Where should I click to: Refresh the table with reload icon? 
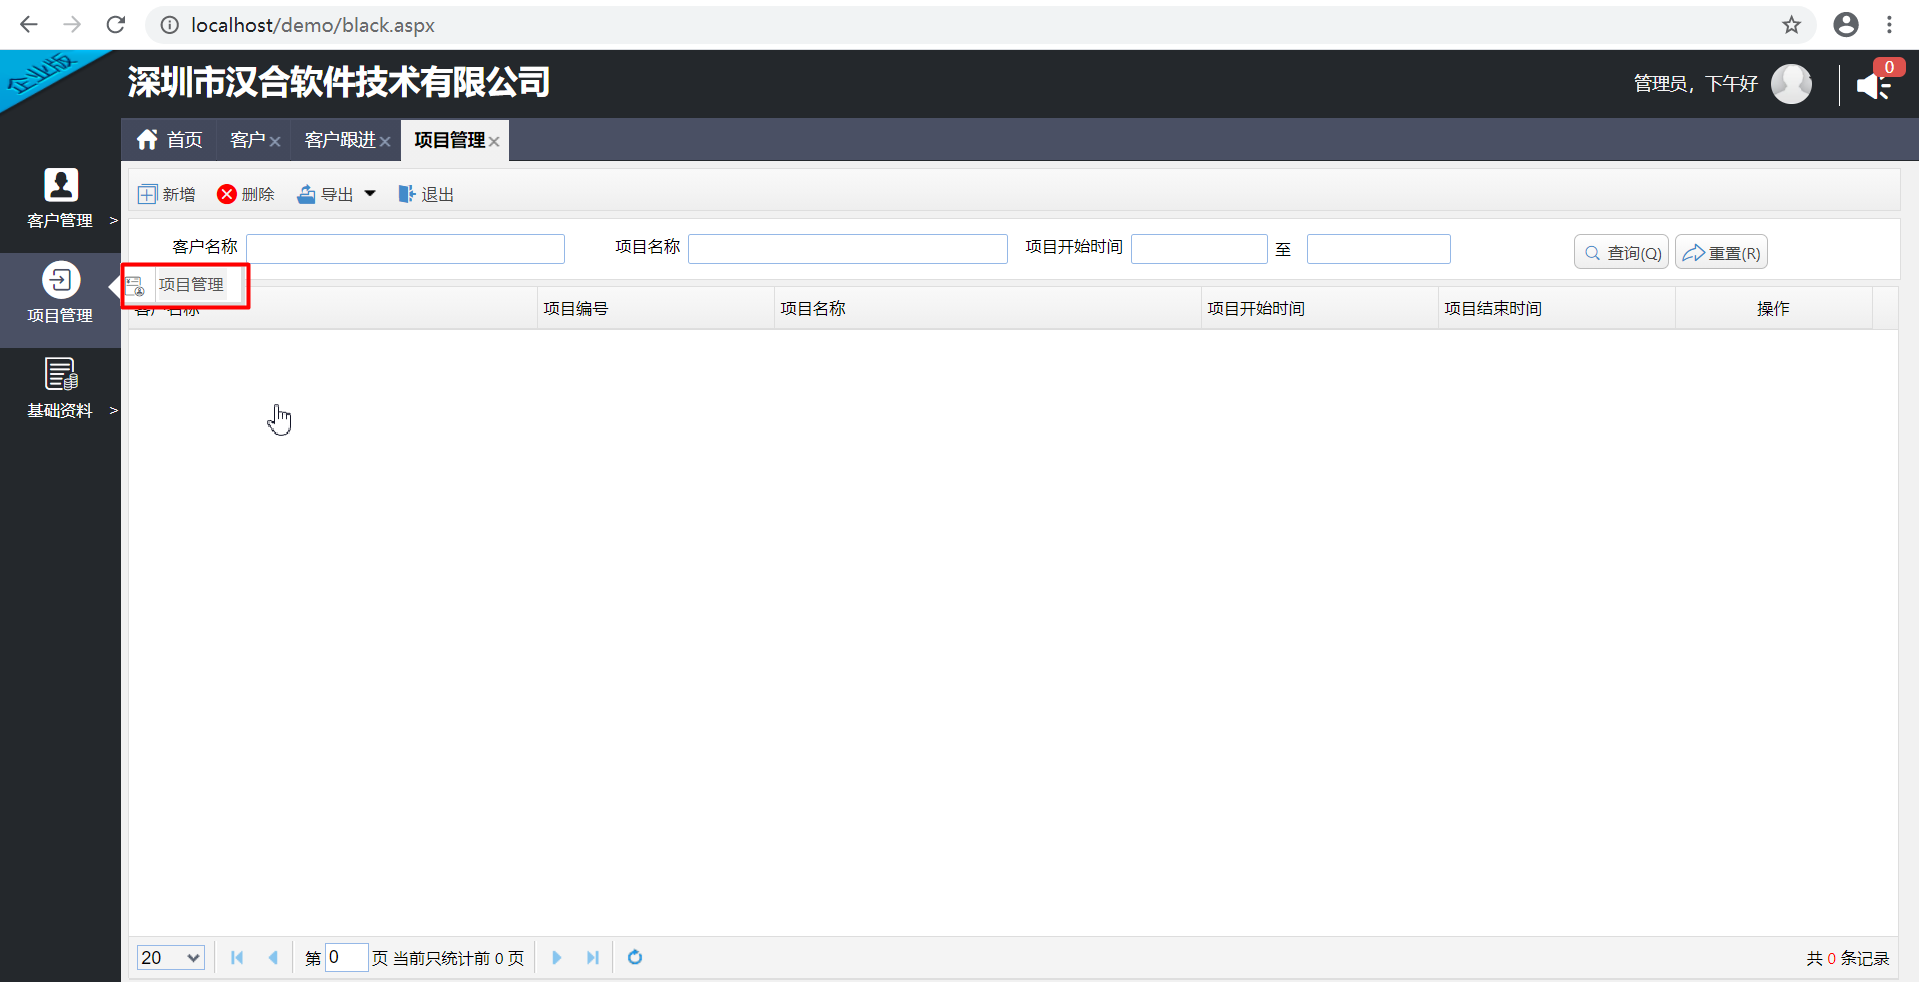(634, 958)
